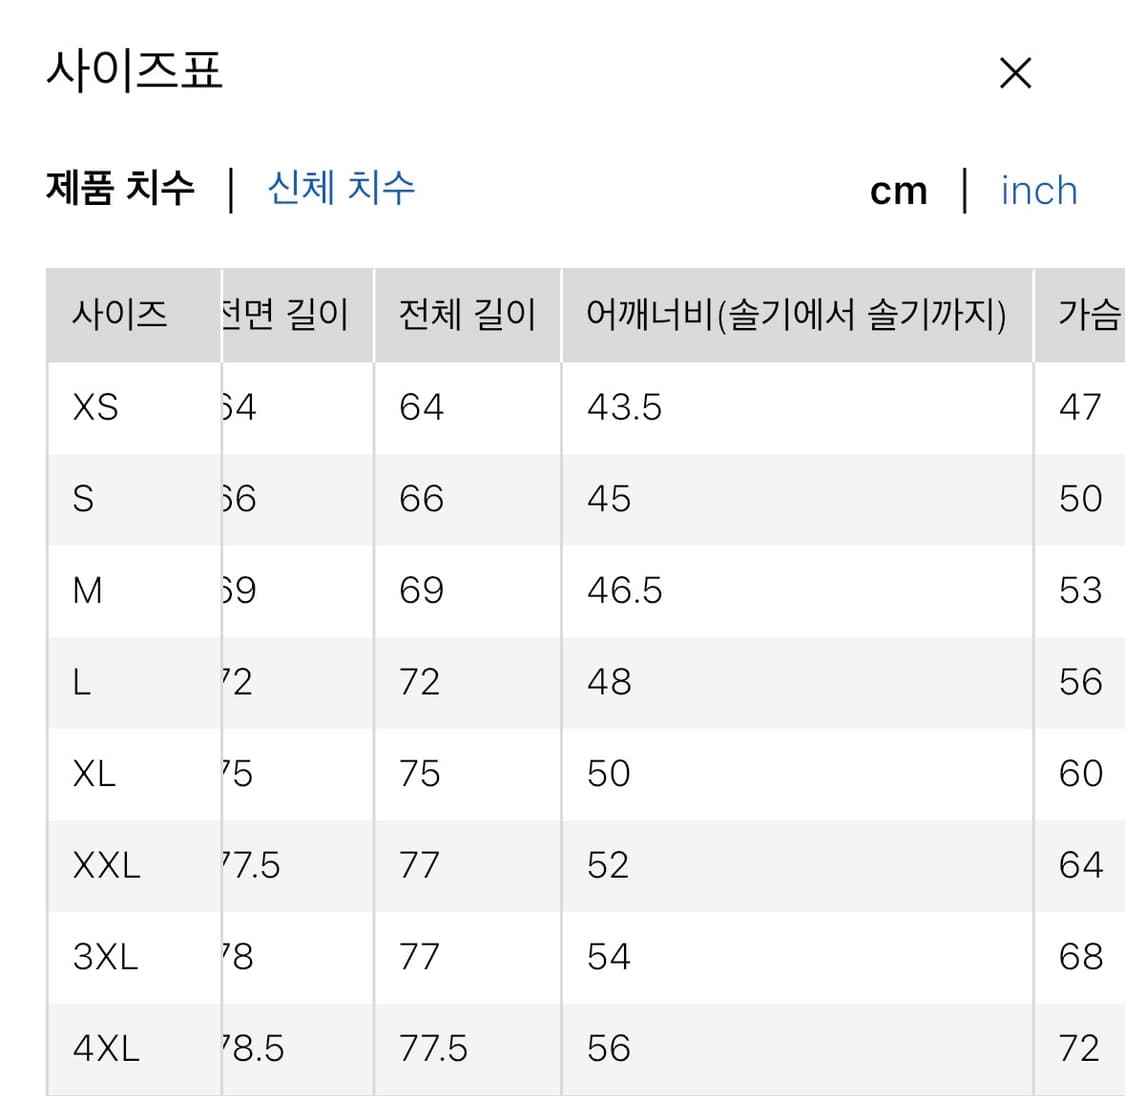The image size is (1125, 1096).
Task: Switch units to inch
Action: coord(1038,191)
